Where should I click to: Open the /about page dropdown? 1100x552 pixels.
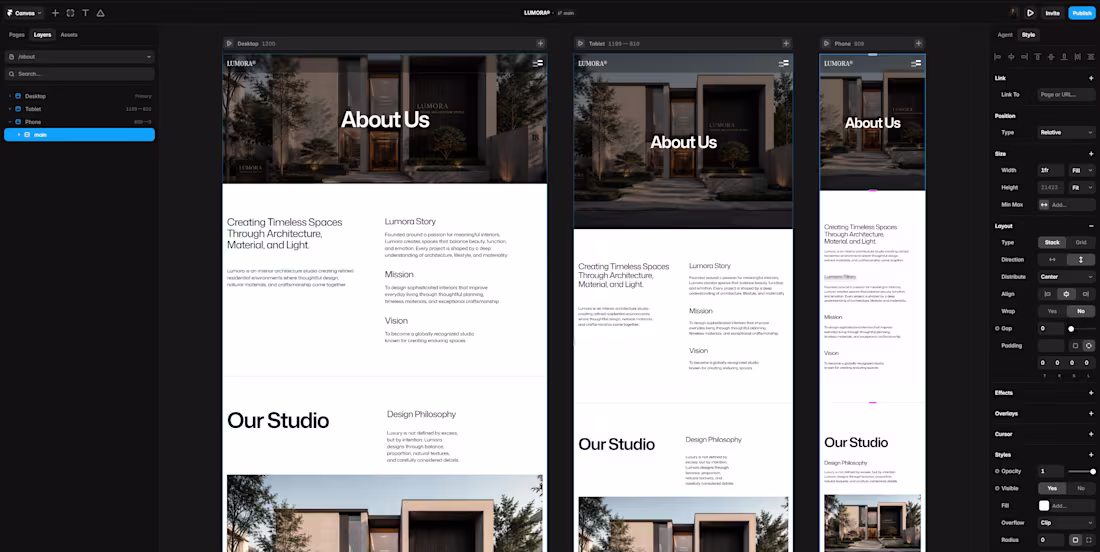click(x=79, y=57)
